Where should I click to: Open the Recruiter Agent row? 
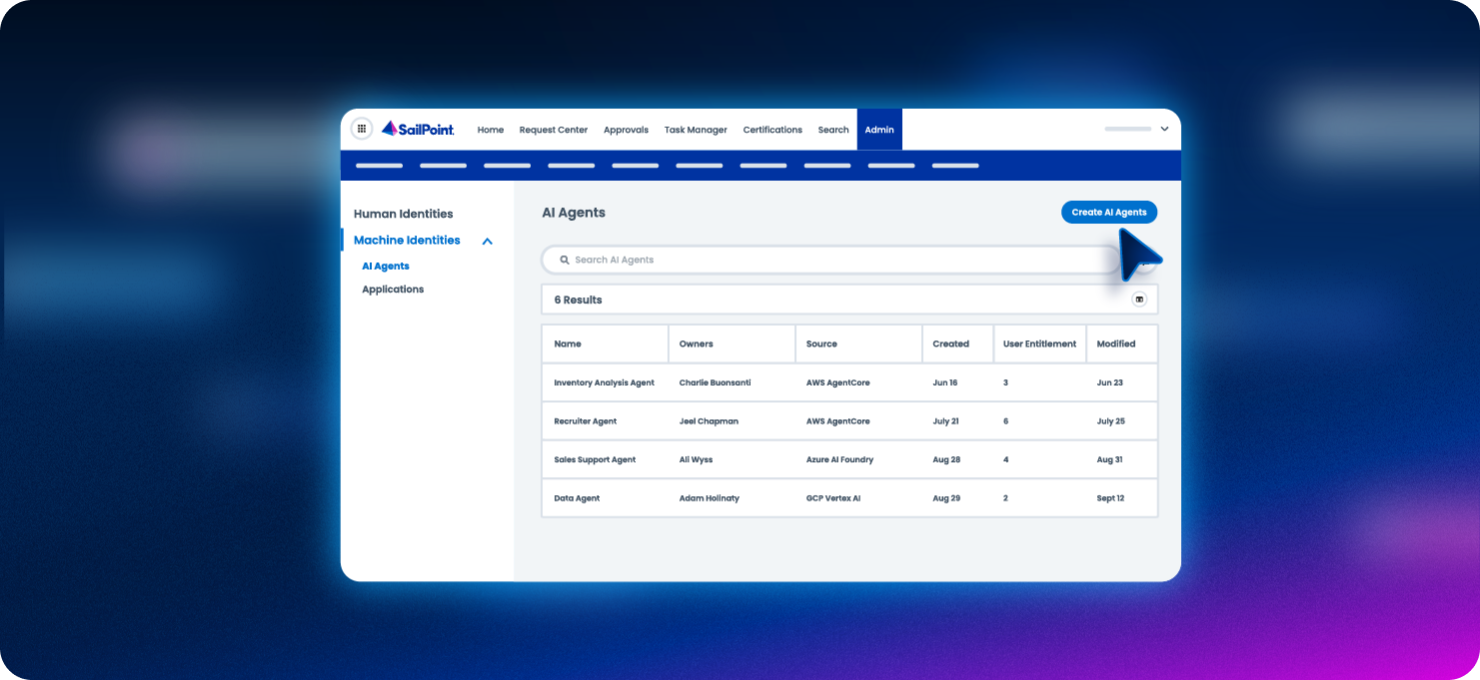(850, 421)
